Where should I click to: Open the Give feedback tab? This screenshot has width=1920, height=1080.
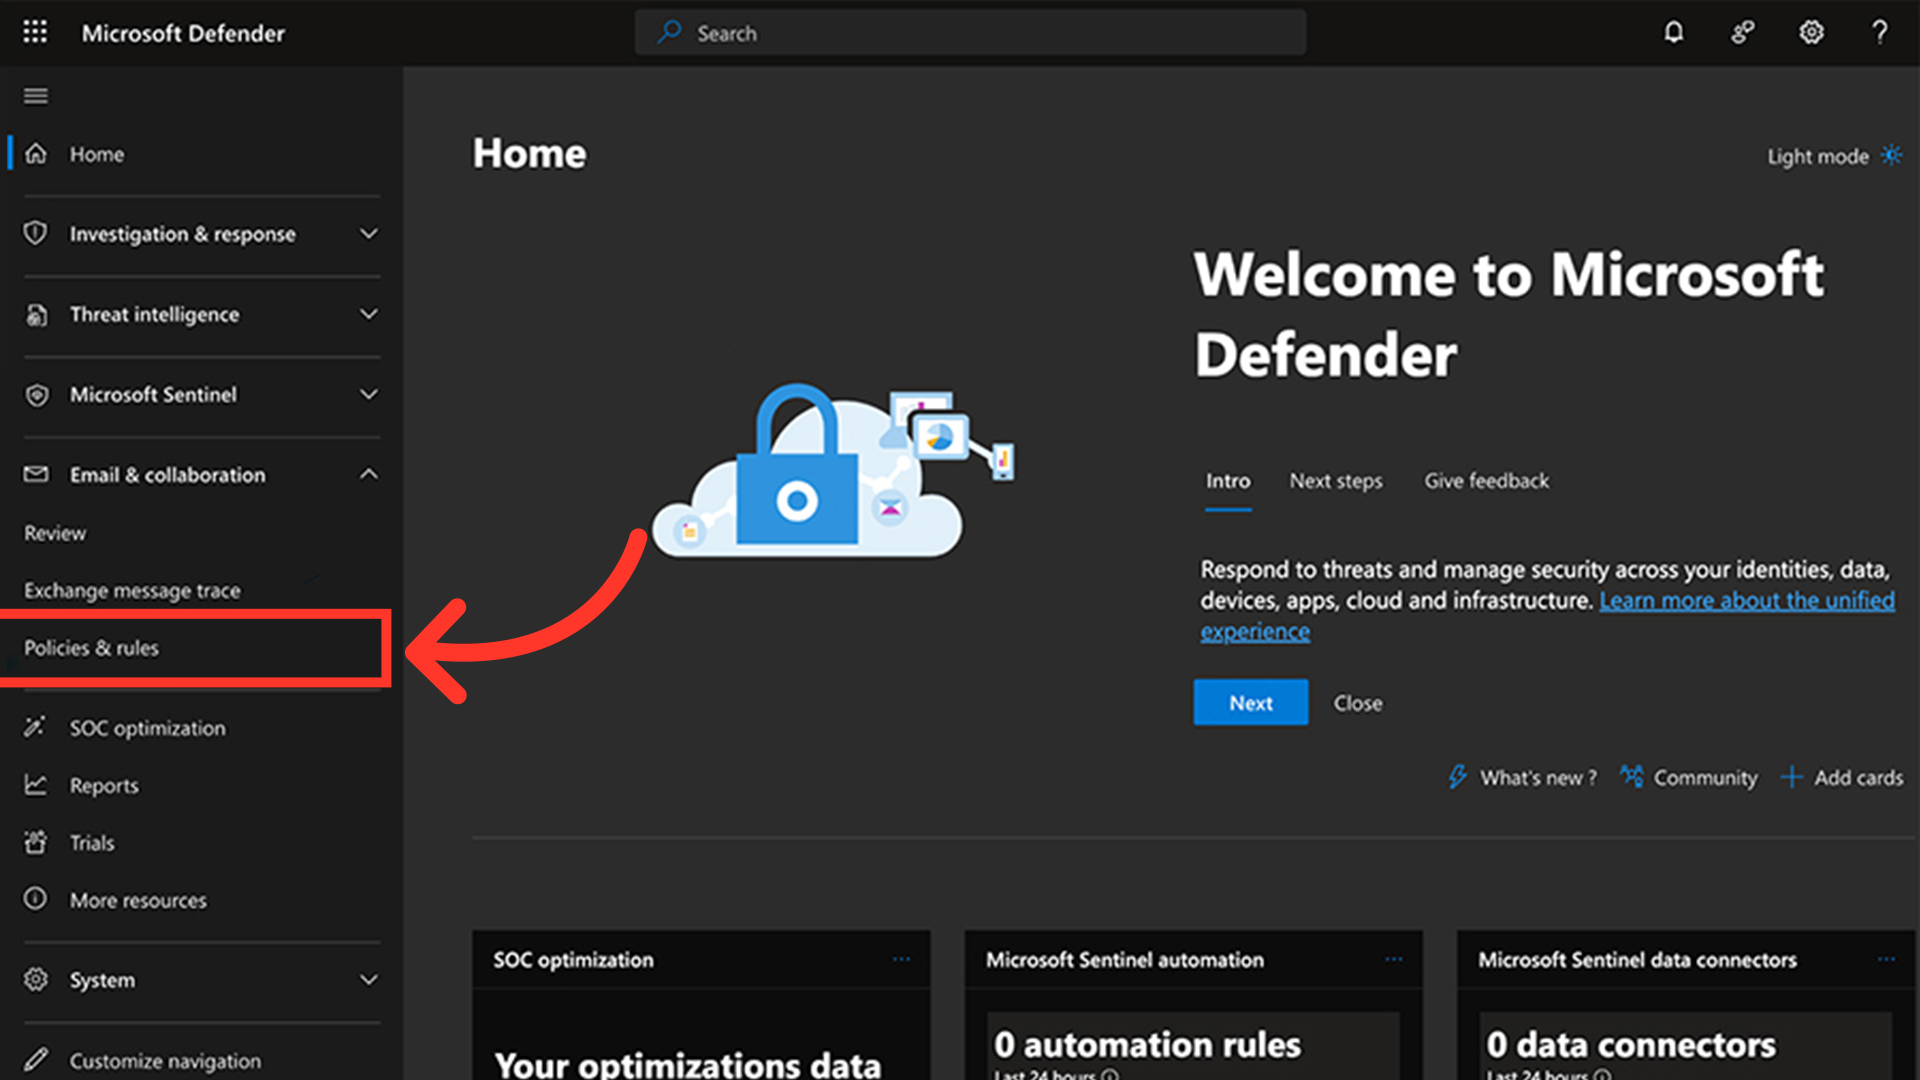point(1486,481)
